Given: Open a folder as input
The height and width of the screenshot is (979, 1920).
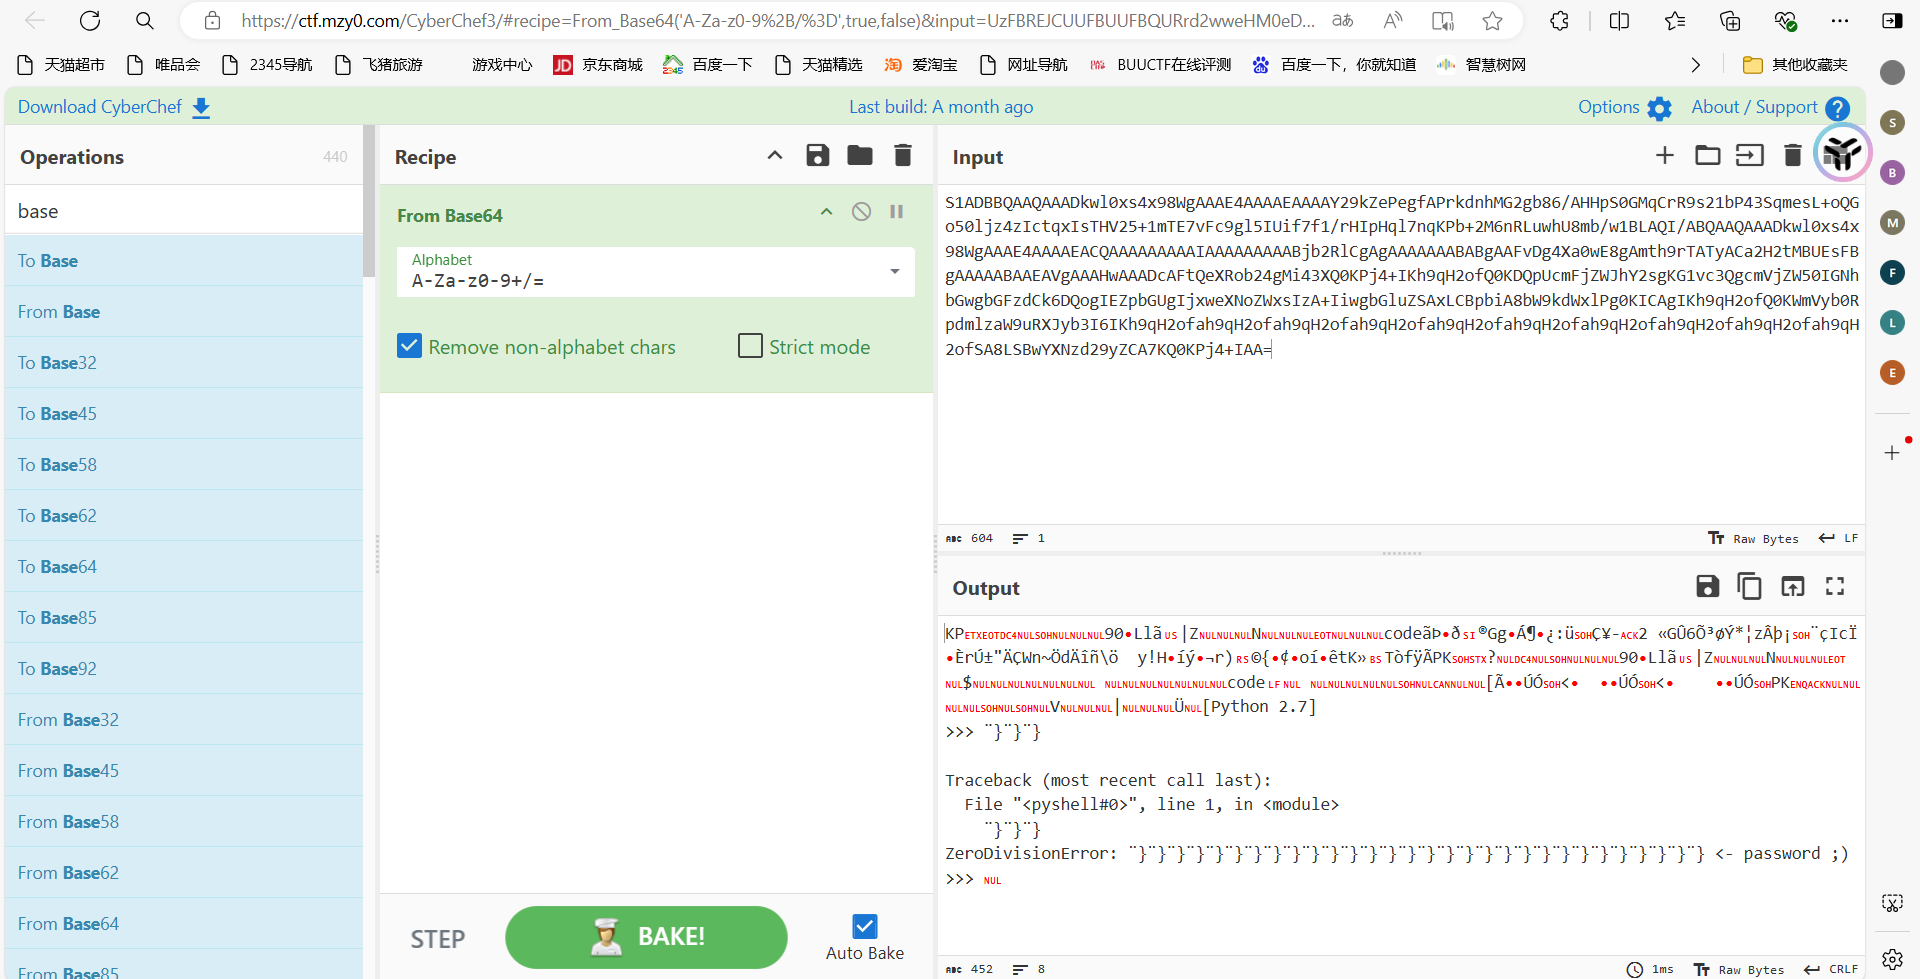Looking at the screenshot, I should [1707, 155].
